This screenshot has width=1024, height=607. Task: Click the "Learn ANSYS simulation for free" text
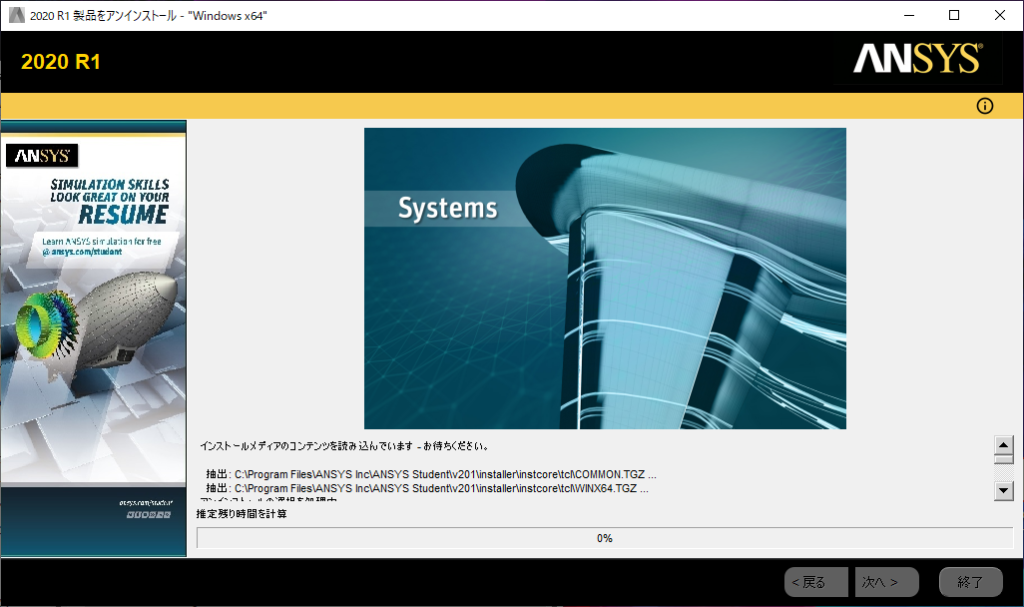coord(102,241)
